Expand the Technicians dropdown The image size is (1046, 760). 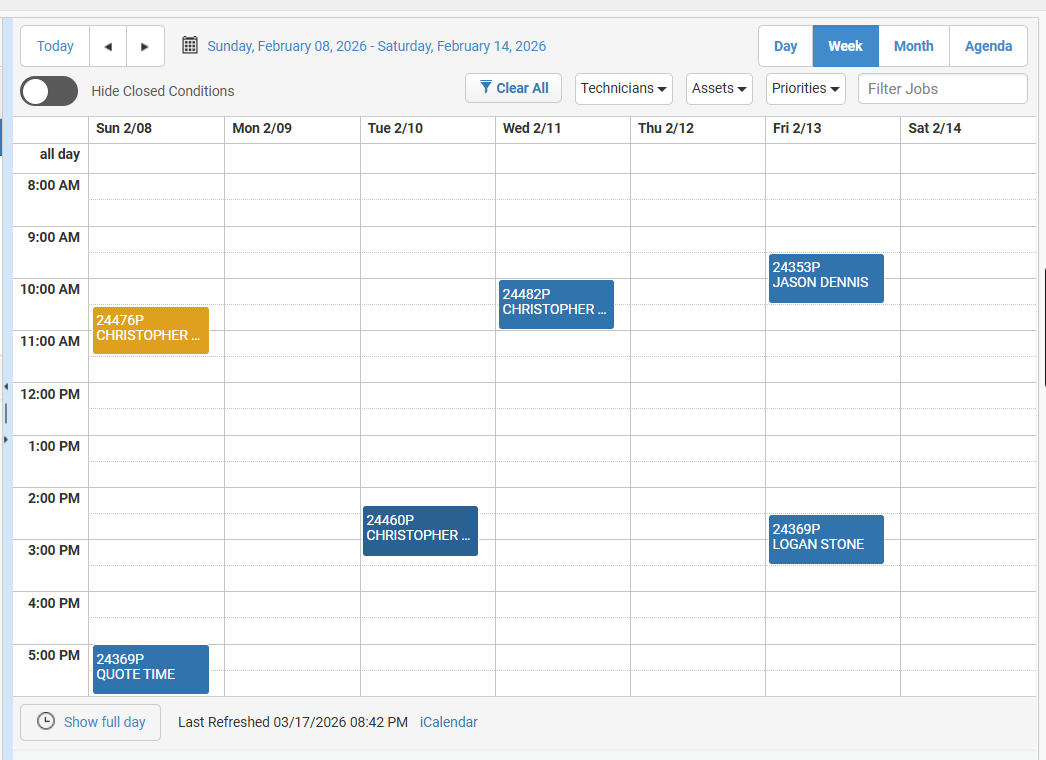click(x=624, y=88)
